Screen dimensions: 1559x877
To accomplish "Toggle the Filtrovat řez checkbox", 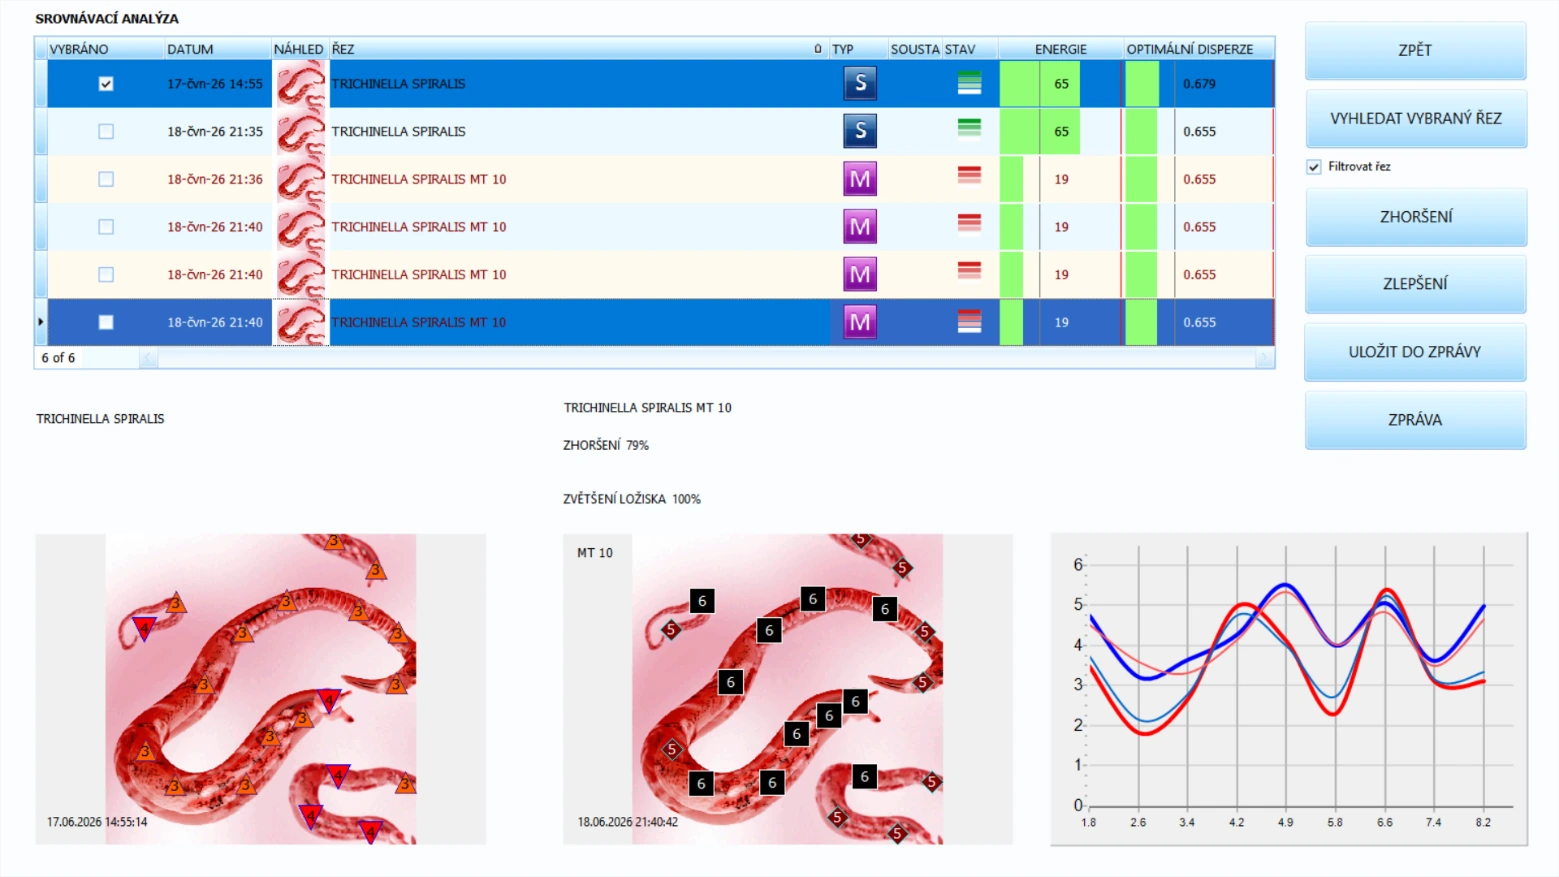I will point(1314,167).
